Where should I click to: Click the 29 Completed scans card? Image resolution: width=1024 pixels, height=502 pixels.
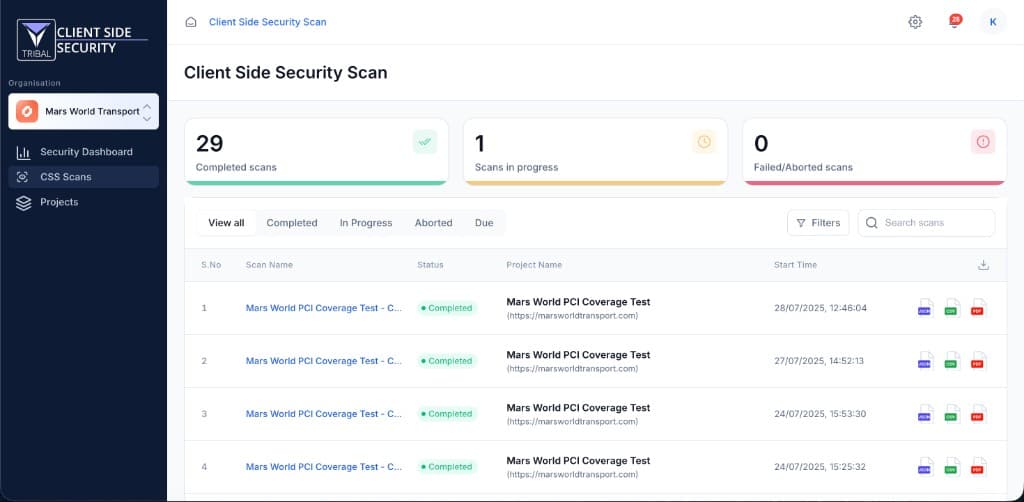pos(317,151)
